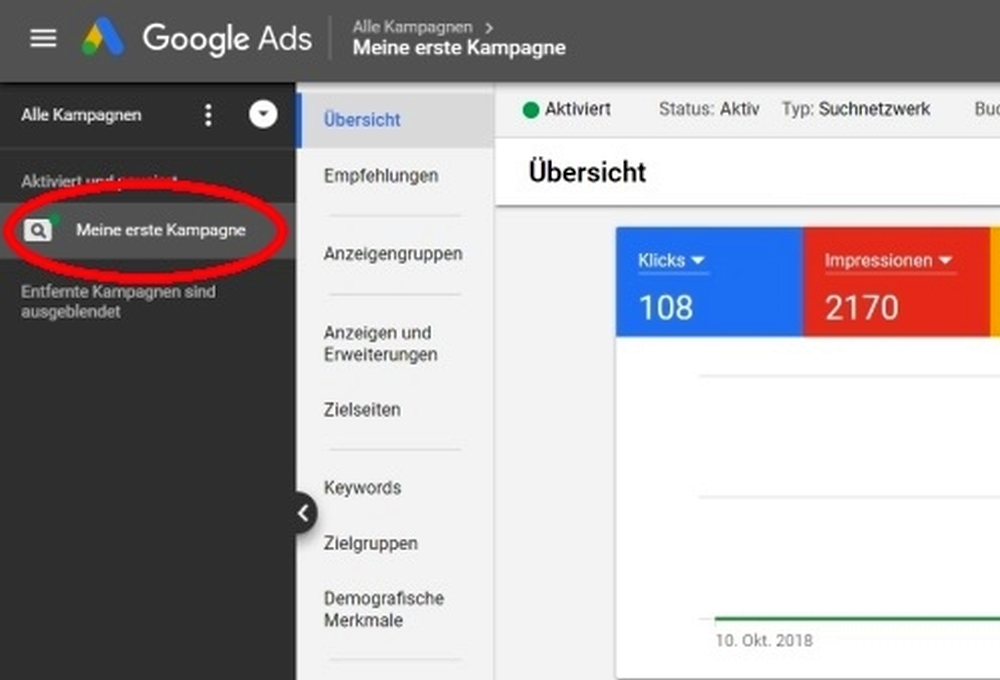Open Anzeigen und Erweiterungen
The height and width of the screenshot is (680, 1000).
click(380, 343)
